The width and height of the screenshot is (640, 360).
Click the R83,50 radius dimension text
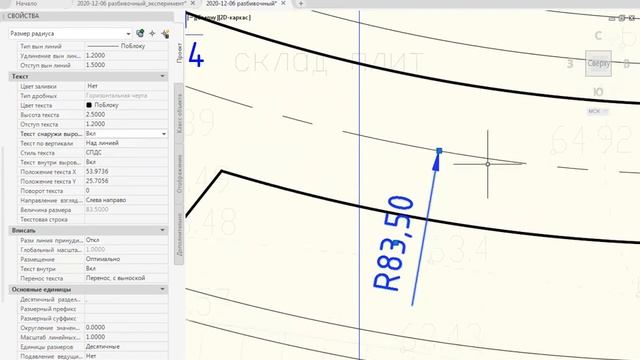pos(393,244)
